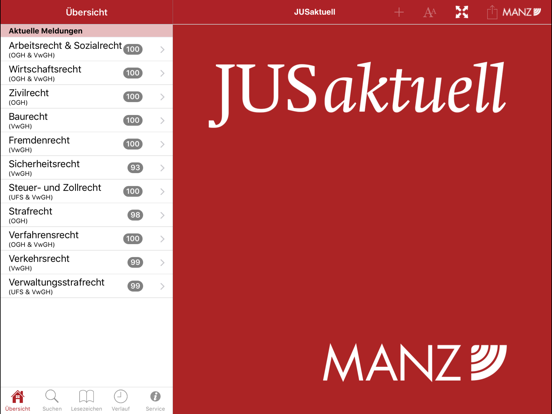The height and width of the screenshot is (414, 552).
Task: Open Steuer- und Zollrecht category
Action: pyautogui.click(x=87, y=191)
